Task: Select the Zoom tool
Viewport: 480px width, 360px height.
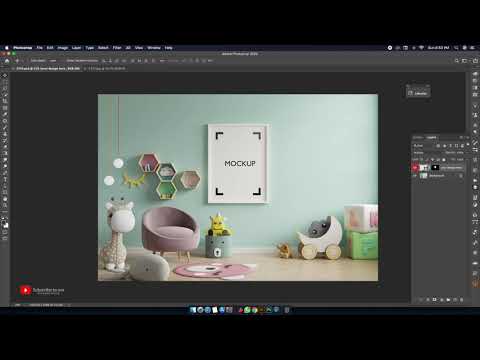Action: click(x=5, y=205)
